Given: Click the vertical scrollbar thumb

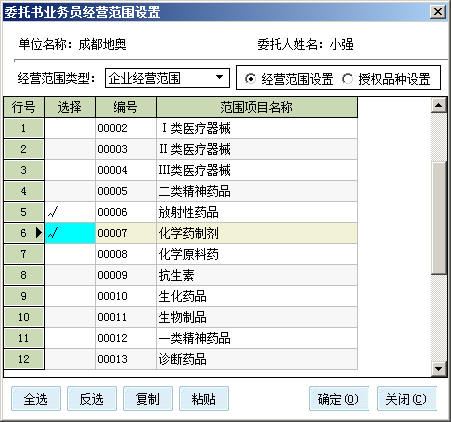Looking at the screenshot, I should click(438, 218).
